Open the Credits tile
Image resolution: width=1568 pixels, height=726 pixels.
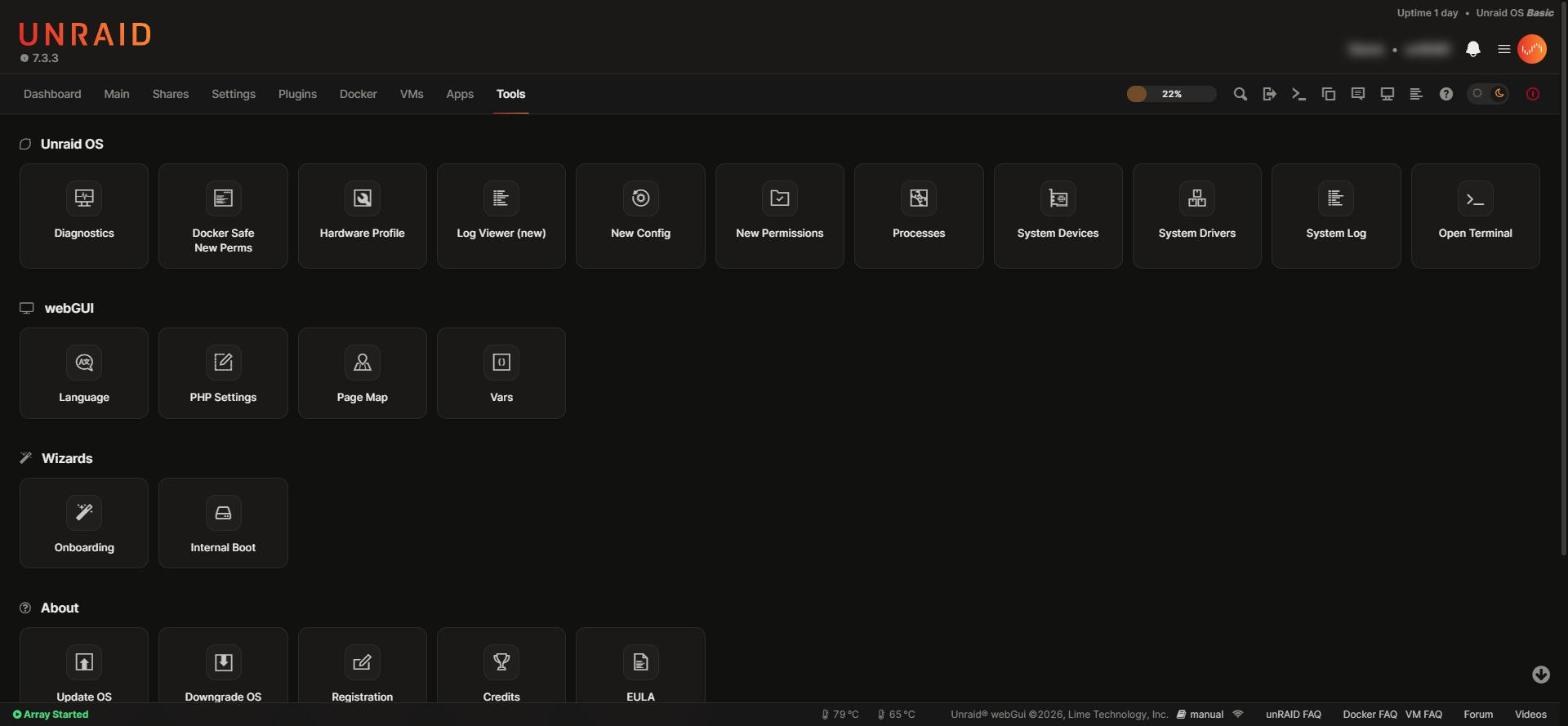501,666
